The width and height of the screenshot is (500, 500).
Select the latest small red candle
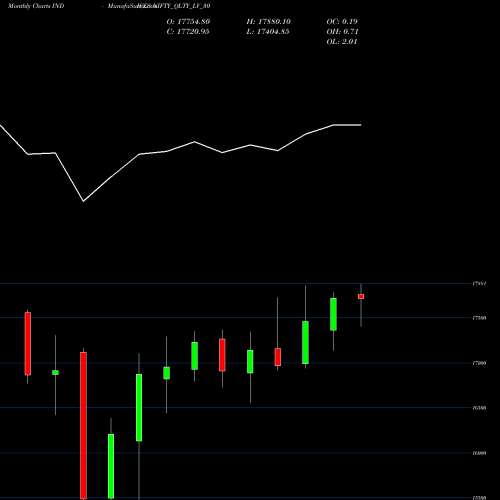(361, 297)
